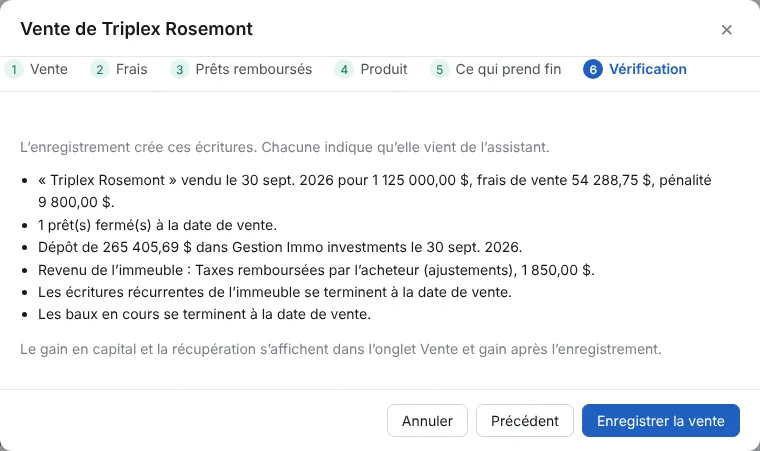Confirm with Enregistrer la vente button
760x451 pixels.
(x=661, y=420)
